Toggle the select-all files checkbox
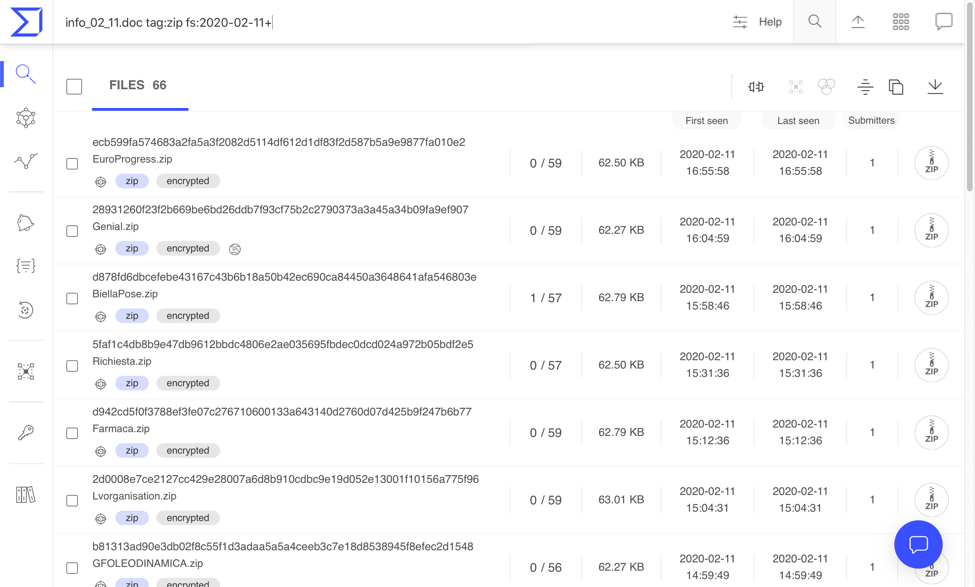Viewport: 975px width, 587px height. tap(74, 87)
